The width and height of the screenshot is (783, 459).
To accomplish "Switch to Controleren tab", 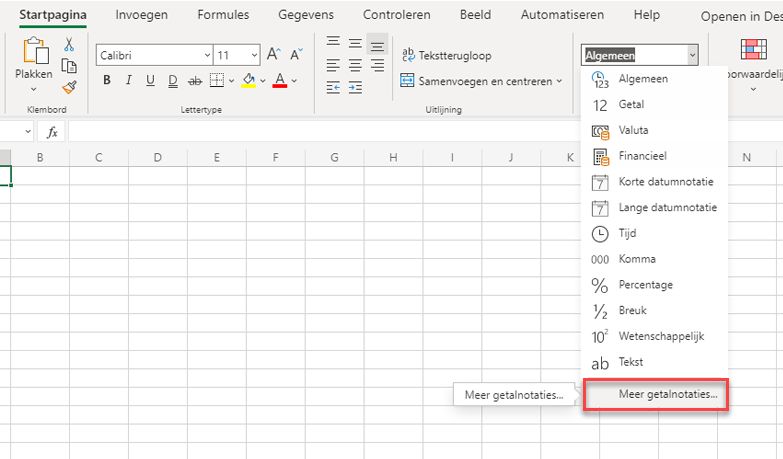I will (x=396, y=15).
